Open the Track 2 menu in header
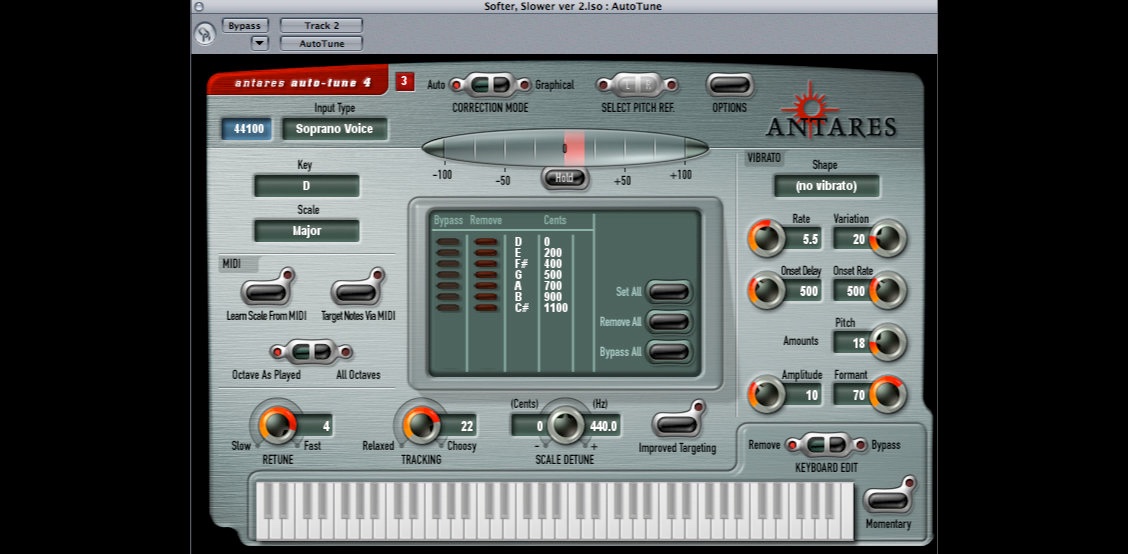The height and width of the screenshot is (554, 1128). click(x=321, y=25)
